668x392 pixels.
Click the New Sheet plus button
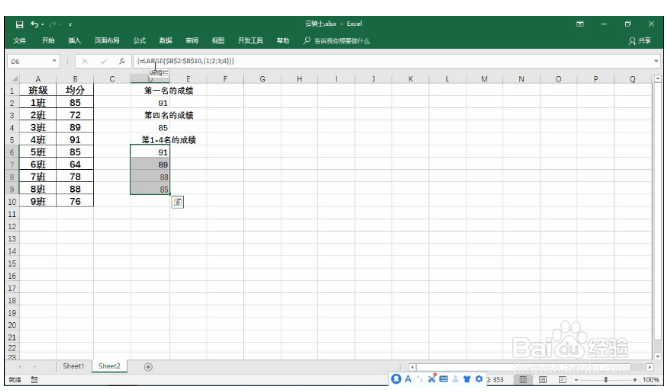click(148, 367)
